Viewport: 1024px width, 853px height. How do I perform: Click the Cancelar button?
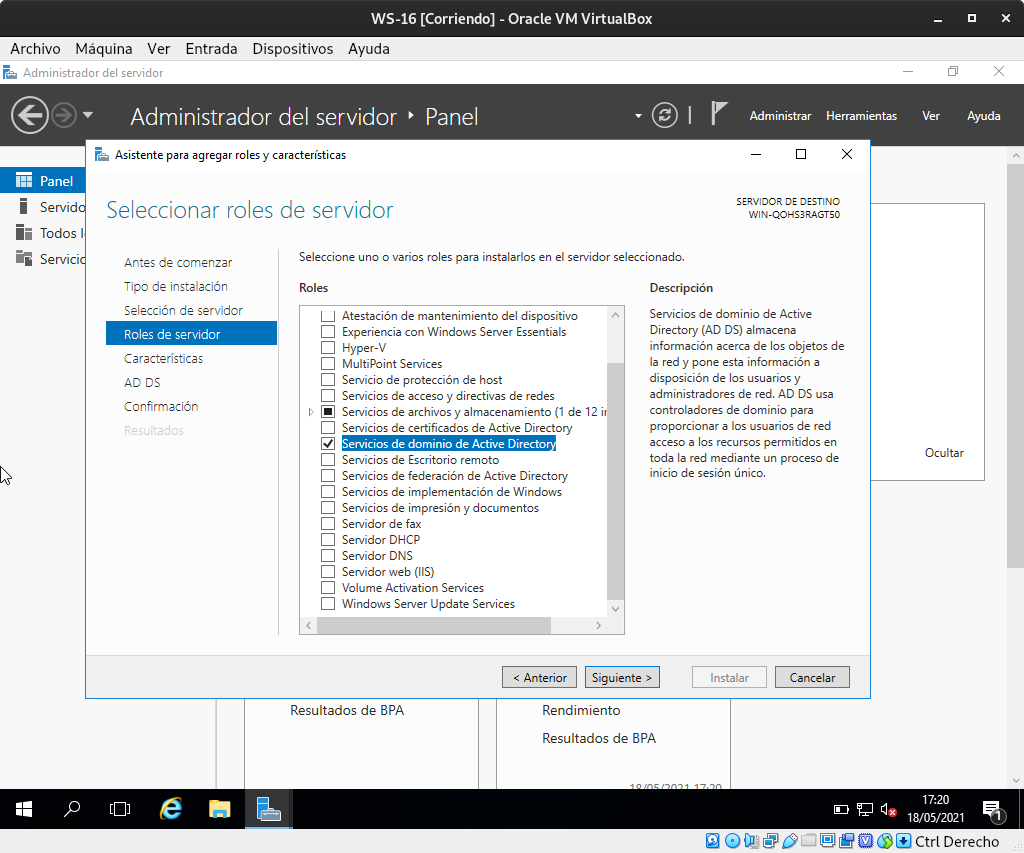coord(812,677)
